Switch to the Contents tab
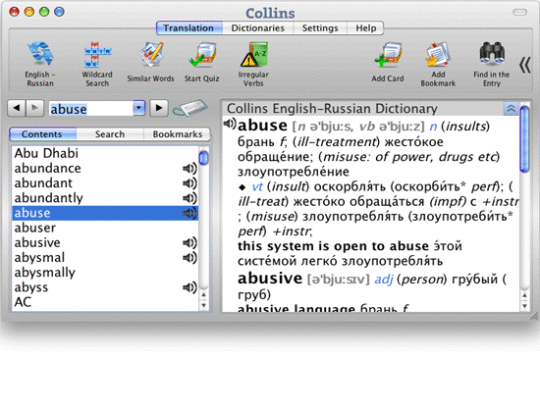This screenshot has width=540, height=412. pyautogui.click(x=43, y=134)
